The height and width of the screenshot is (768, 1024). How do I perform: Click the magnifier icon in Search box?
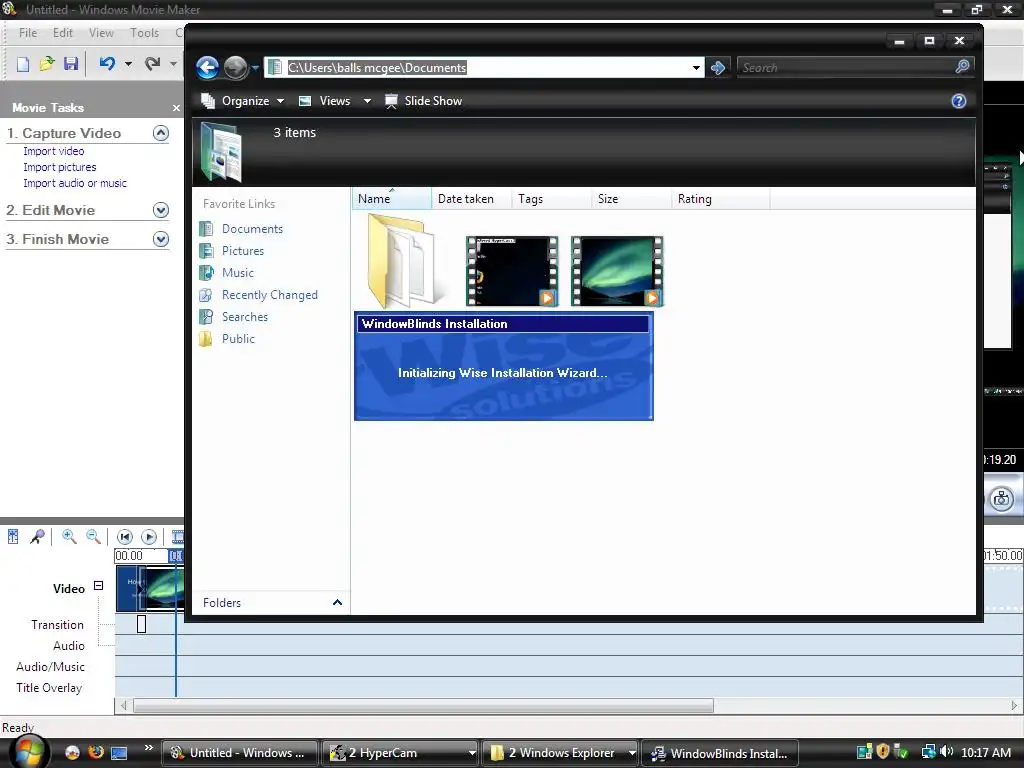coord(963,67)
